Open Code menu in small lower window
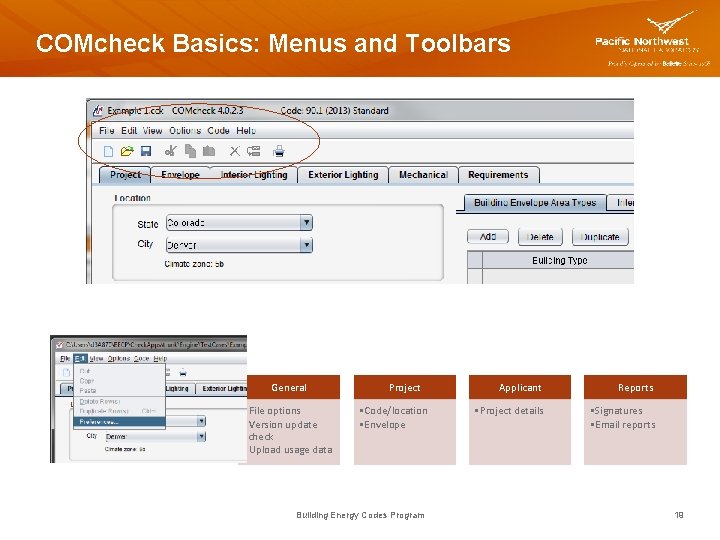Viewport: 720px width, 540px height. (141, 358)
